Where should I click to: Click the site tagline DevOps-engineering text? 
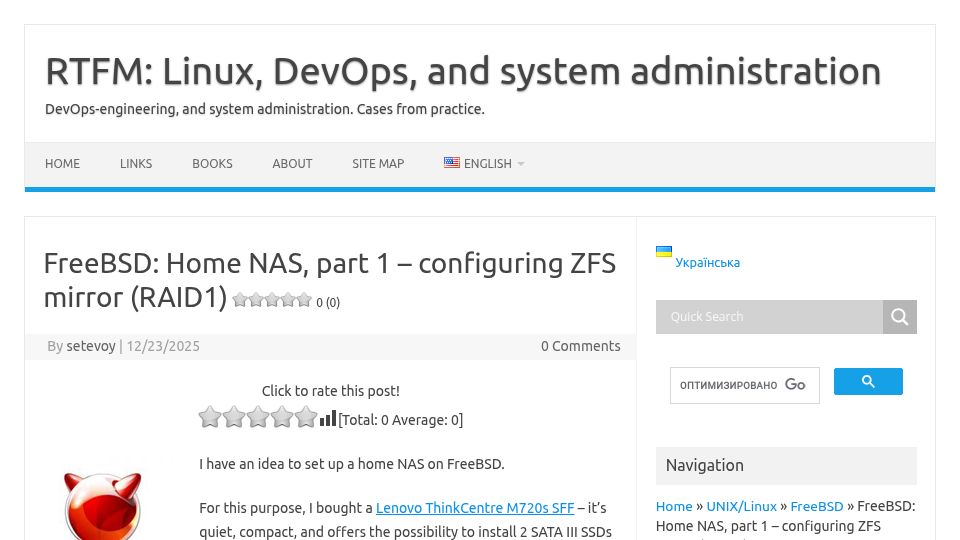point(264,109)
